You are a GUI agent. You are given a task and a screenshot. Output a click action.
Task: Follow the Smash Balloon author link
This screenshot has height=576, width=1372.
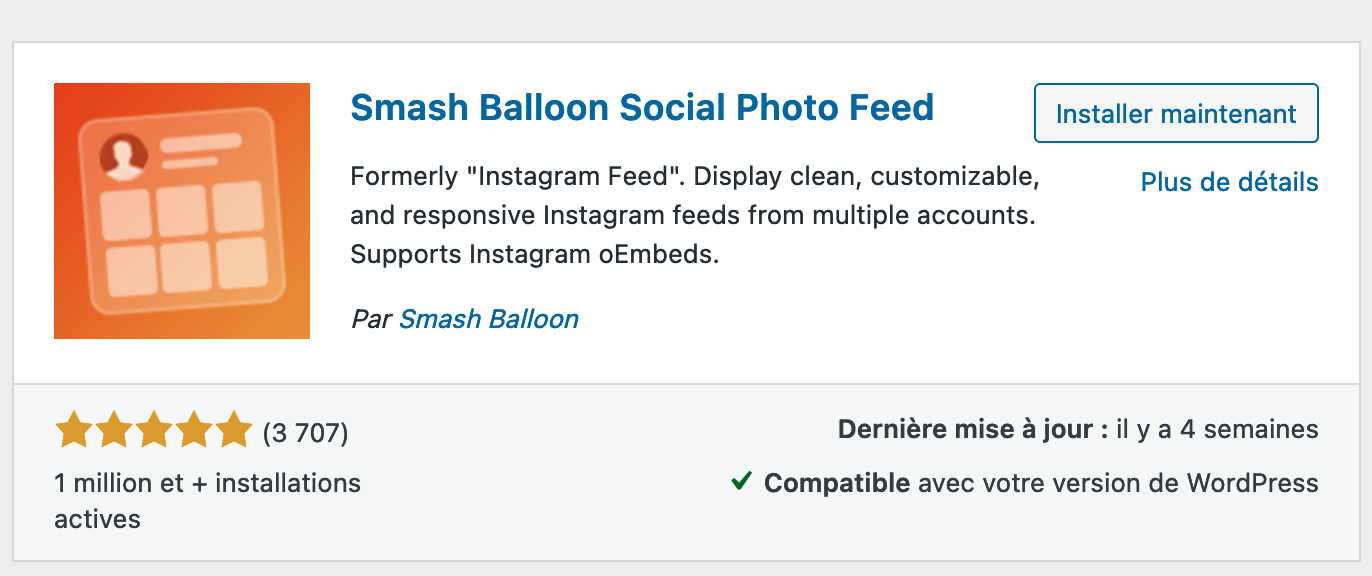(489, 319)
